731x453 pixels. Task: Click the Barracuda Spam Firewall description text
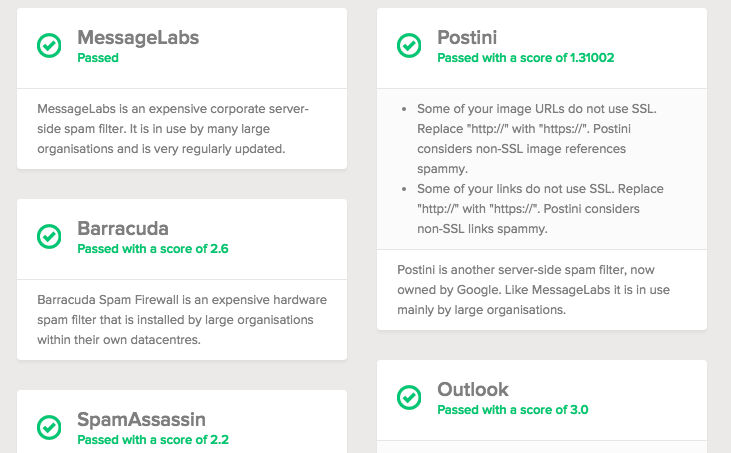click(182, 320)
